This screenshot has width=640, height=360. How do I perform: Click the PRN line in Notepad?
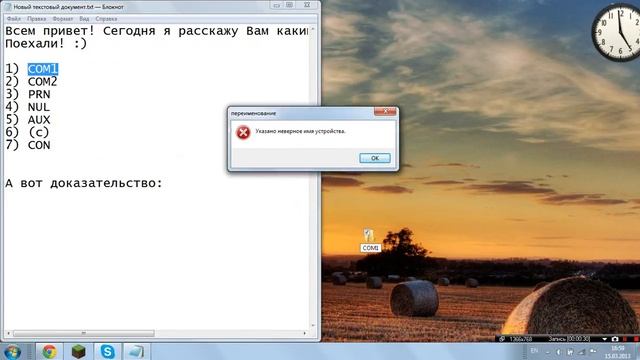[28, 94]
